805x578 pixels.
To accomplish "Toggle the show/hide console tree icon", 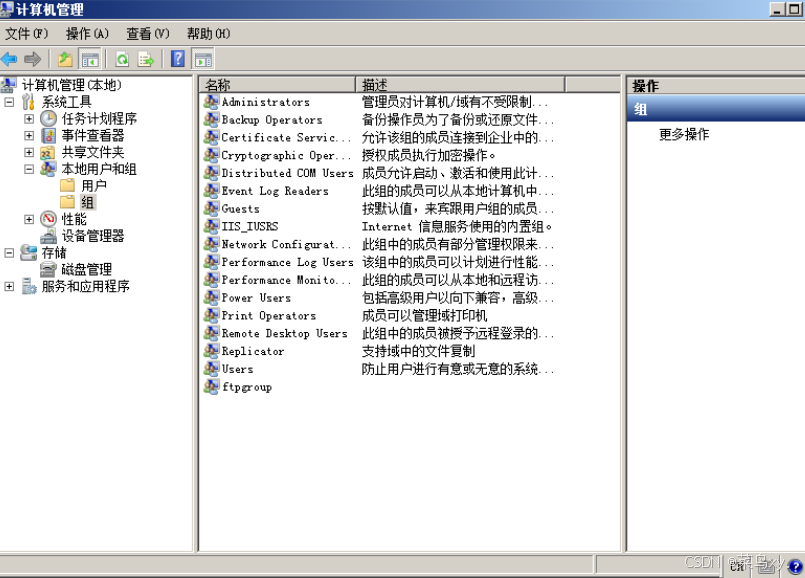I will coord(89,60).
